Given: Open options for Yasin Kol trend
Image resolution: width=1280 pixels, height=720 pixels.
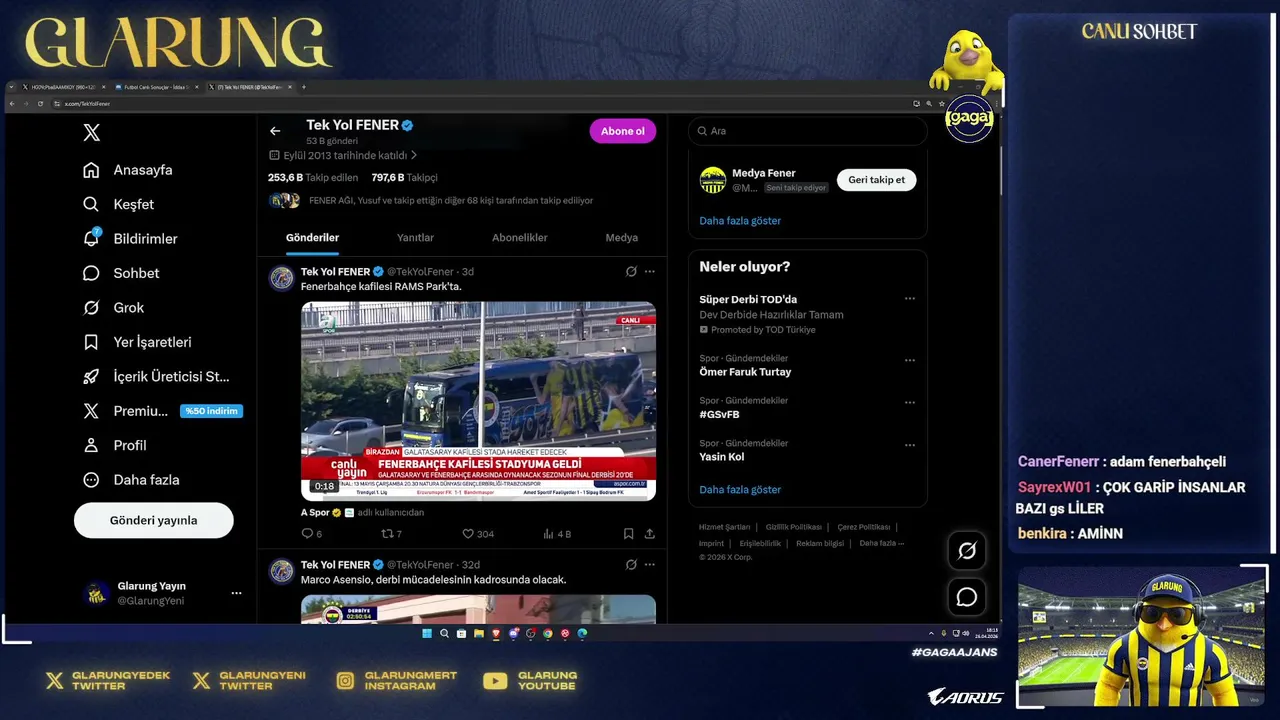Looking at the screenshot, I should click(910, 445).
